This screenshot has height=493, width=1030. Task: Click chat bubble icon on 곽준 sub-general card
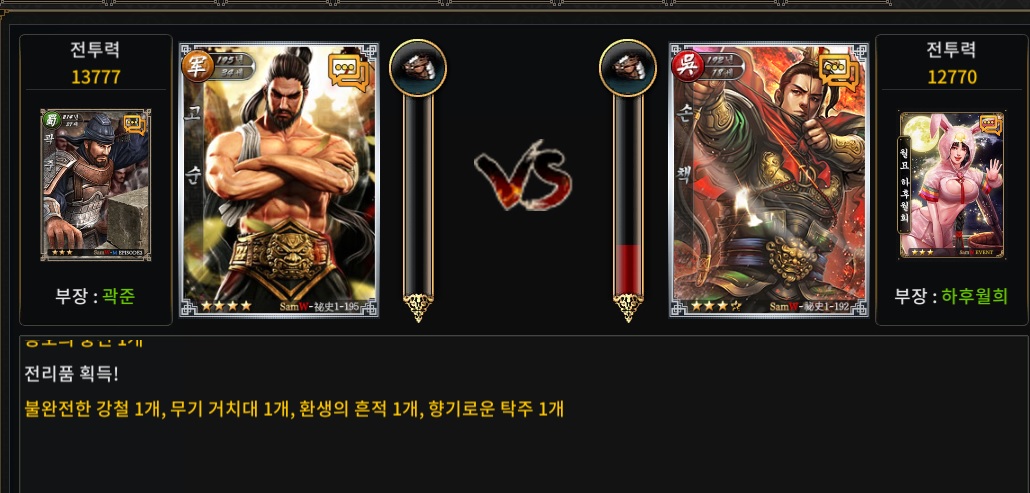pyautogui.click(x=134, y=124)
